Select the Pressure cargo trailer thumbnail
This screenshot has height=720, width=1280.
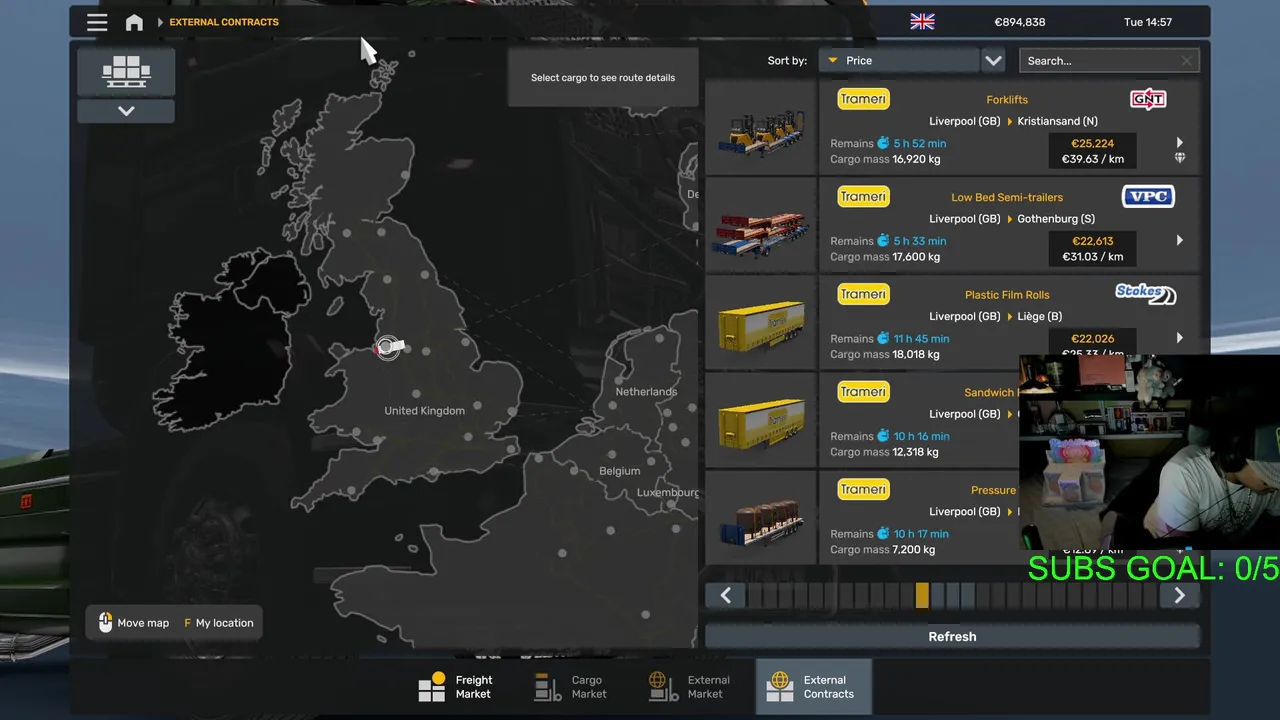click(x=761, y=518)
